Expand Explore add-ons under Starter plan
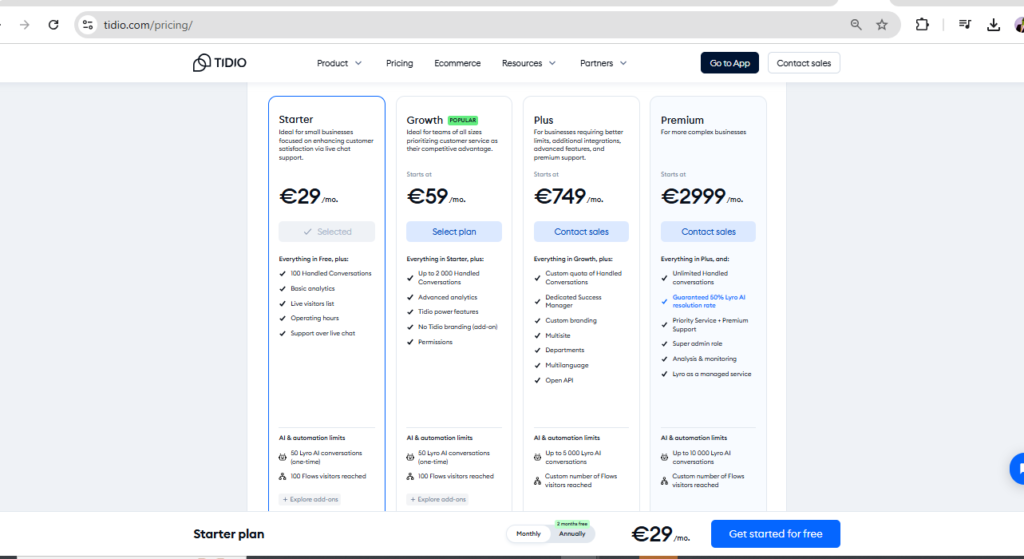 point(310,499)
